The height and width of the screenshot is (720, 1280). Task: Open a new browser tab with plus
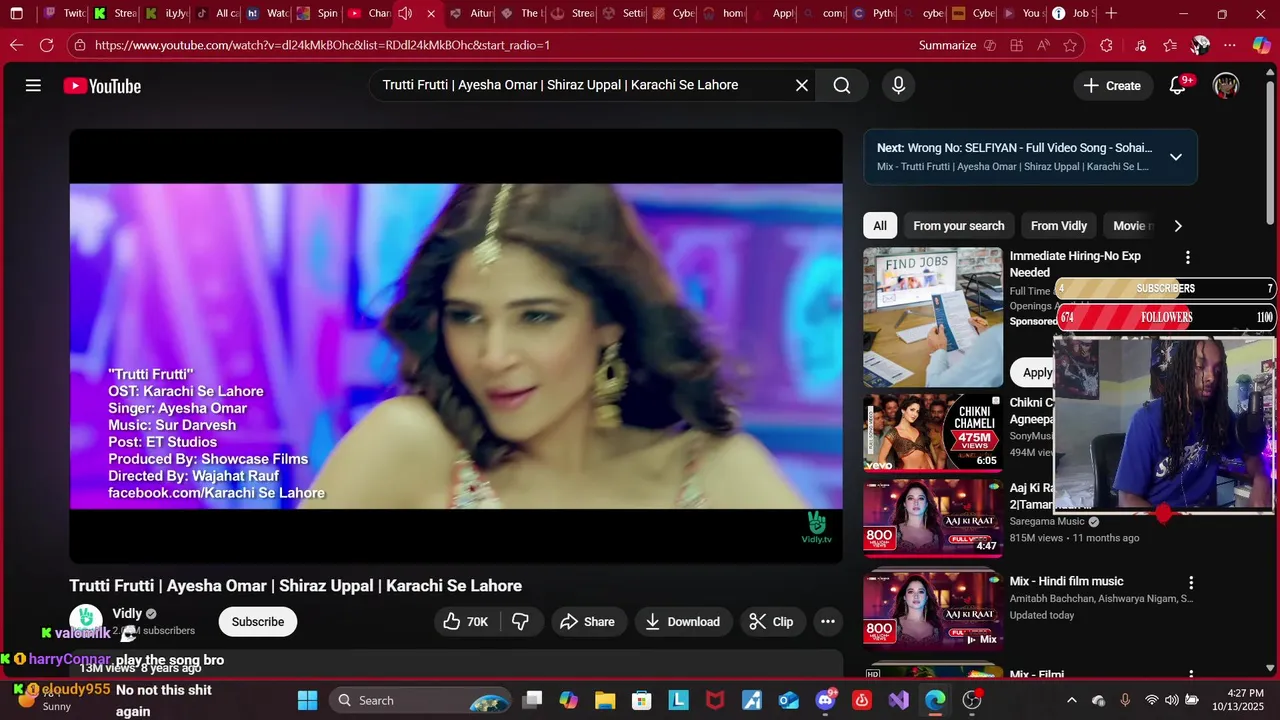coord(1112,14)
